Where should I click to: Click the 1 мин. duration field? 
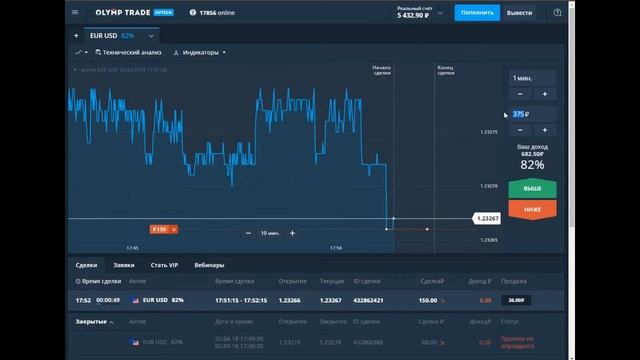pos(532,78)
